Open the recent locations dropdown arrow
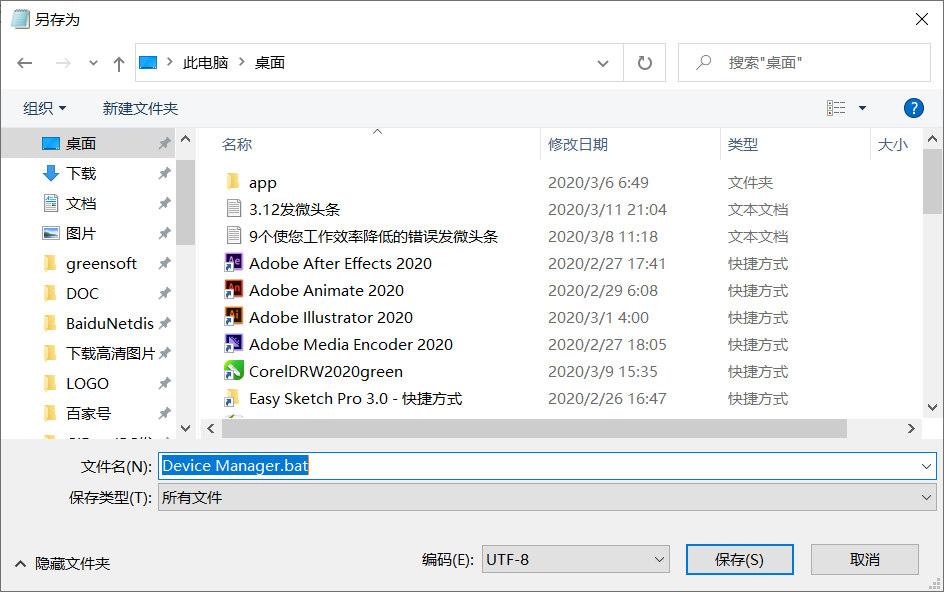The image size is (944, 592). point(93,63)
